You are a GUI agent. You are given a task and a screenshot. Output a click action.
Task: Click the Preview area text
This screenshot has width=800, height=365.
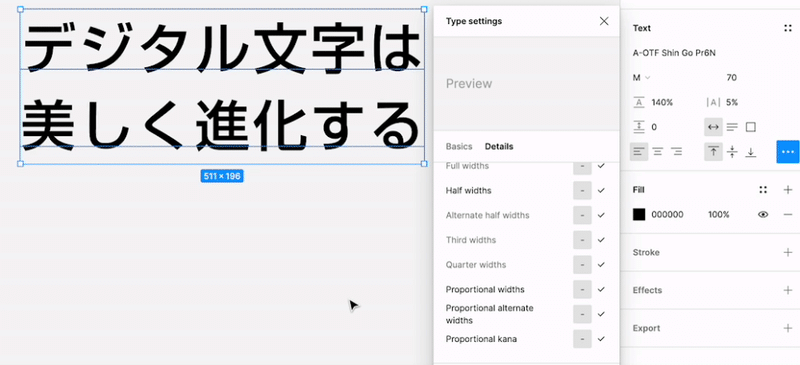coord(469,84)
